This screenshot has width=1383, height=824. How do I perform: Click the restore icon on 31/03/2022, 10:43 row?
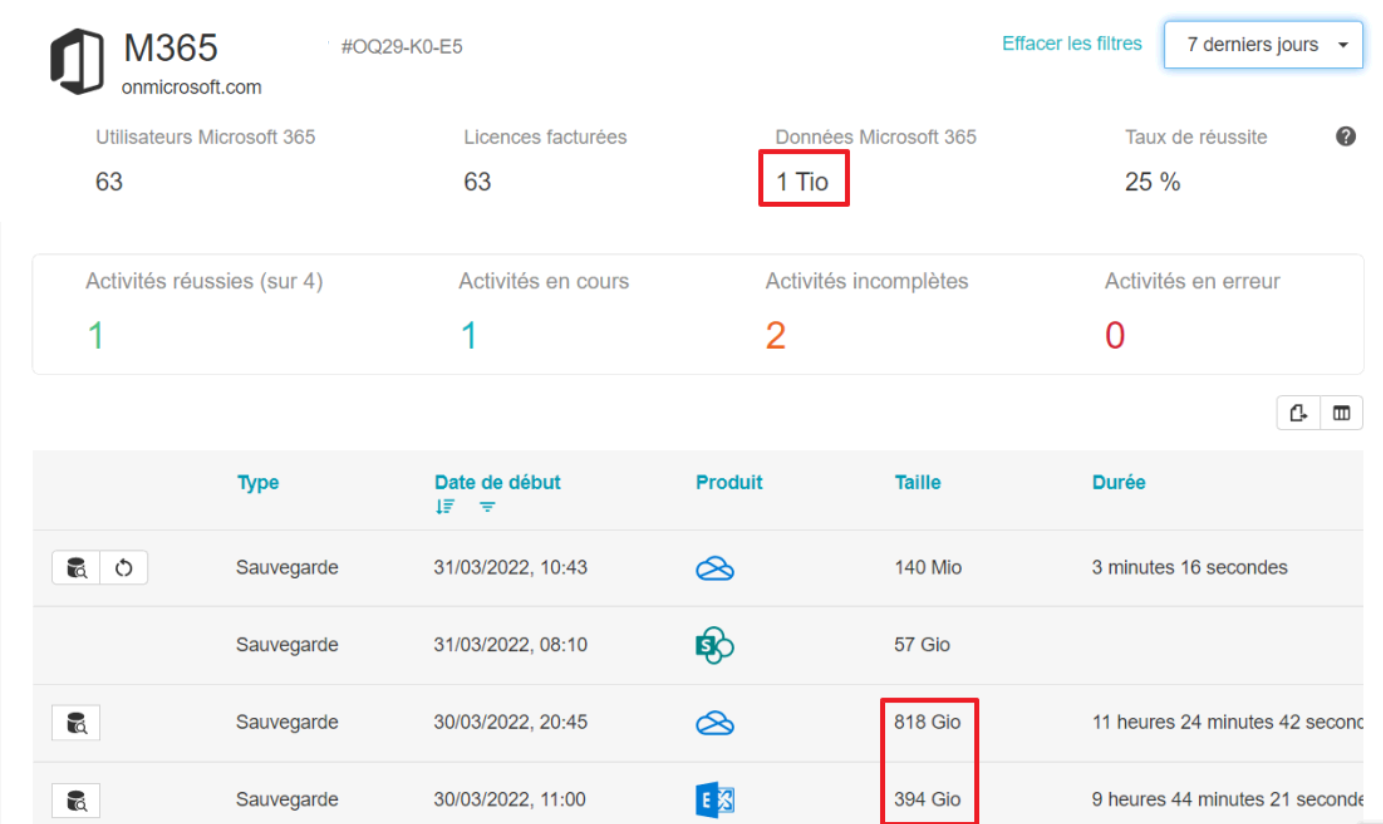(x=124, y=569)
